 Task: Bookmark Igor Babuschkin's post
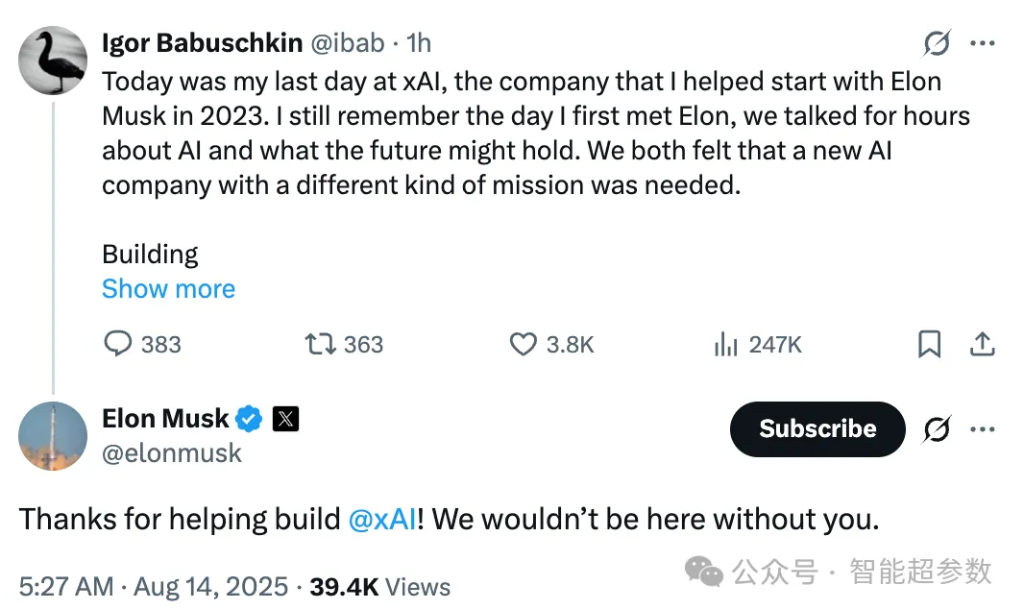click(929, 344)
